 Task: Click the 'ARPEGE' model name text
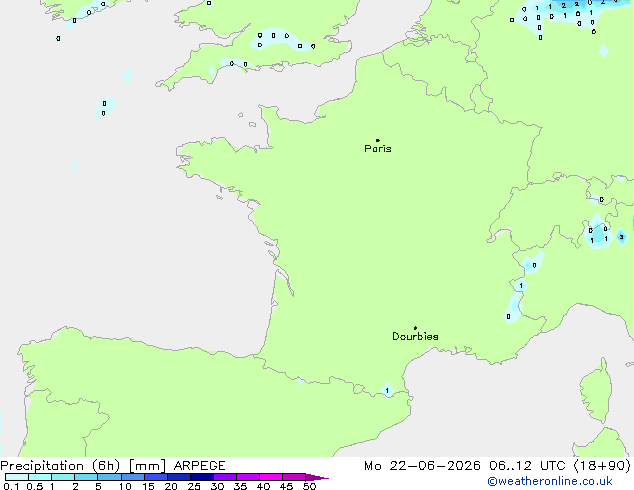tap(199, 466)
